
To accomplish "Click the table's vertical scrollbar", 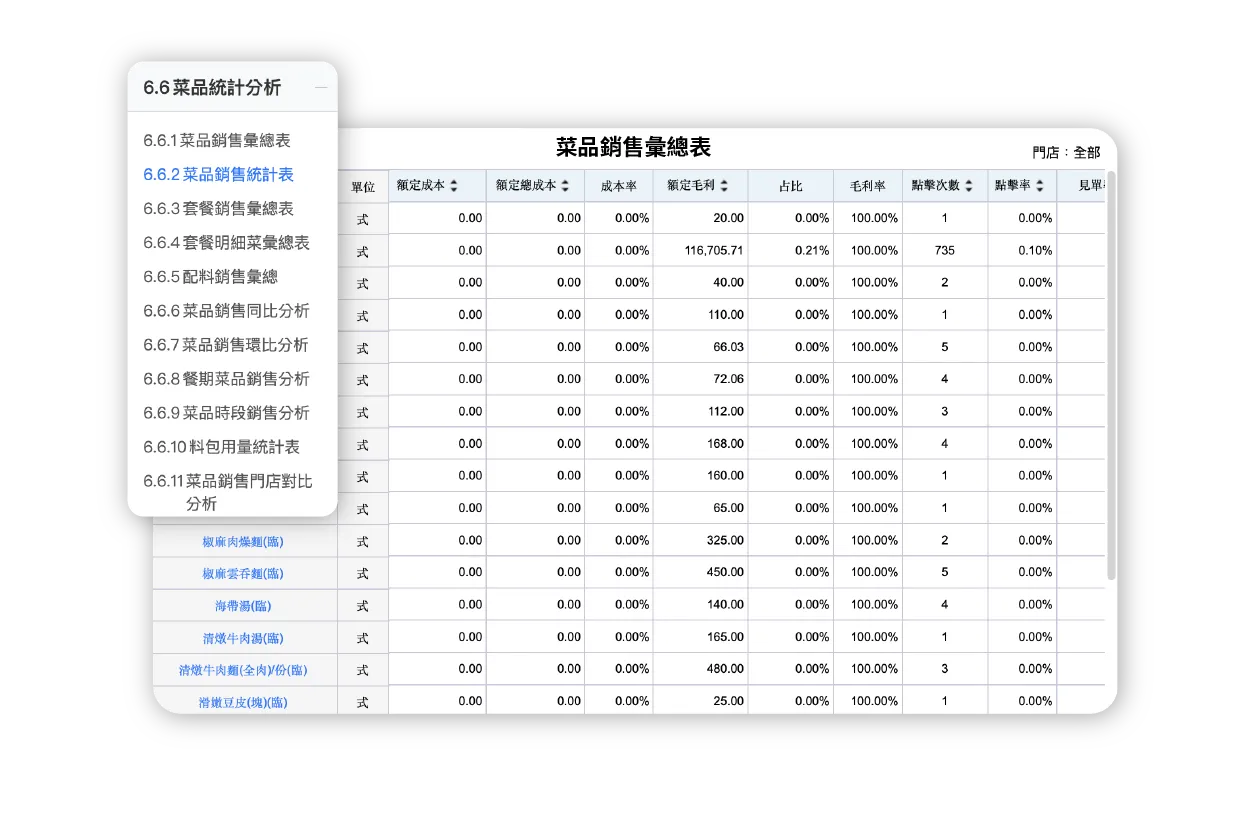I will click(1111, 375).
